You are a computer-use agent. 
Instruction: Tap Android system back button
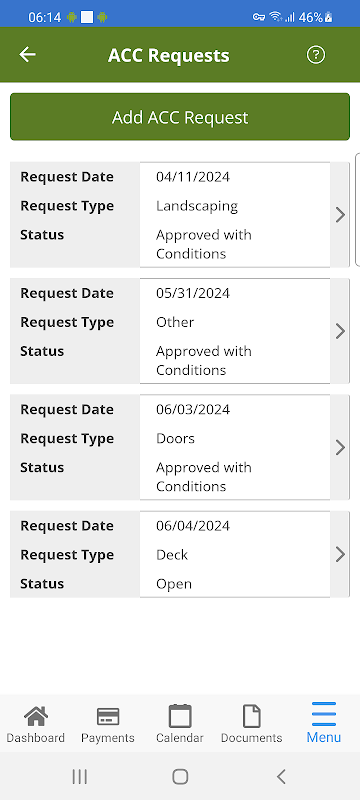tap(281, 777)
